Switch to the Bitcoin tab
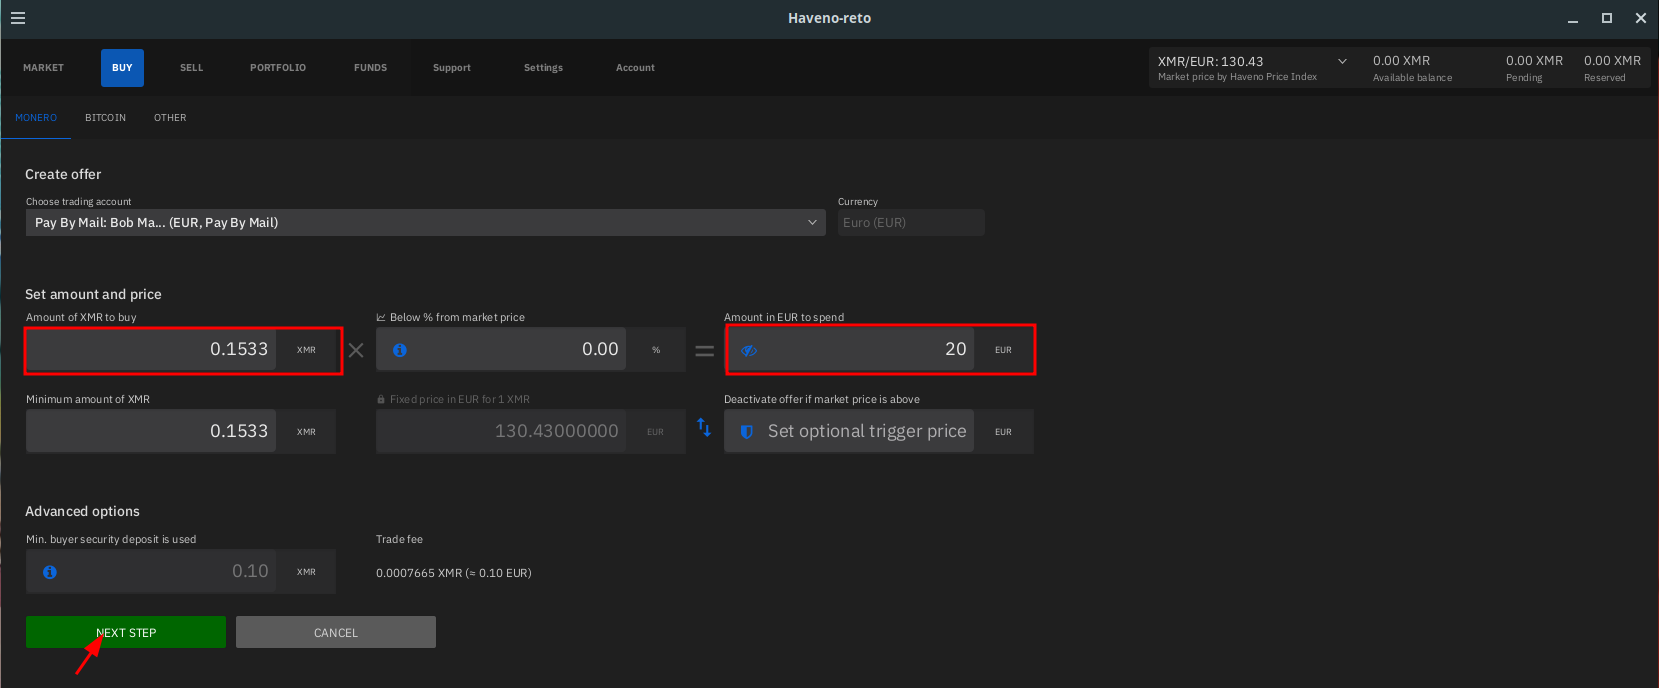1659x688 pixels. tap(105, 118)
